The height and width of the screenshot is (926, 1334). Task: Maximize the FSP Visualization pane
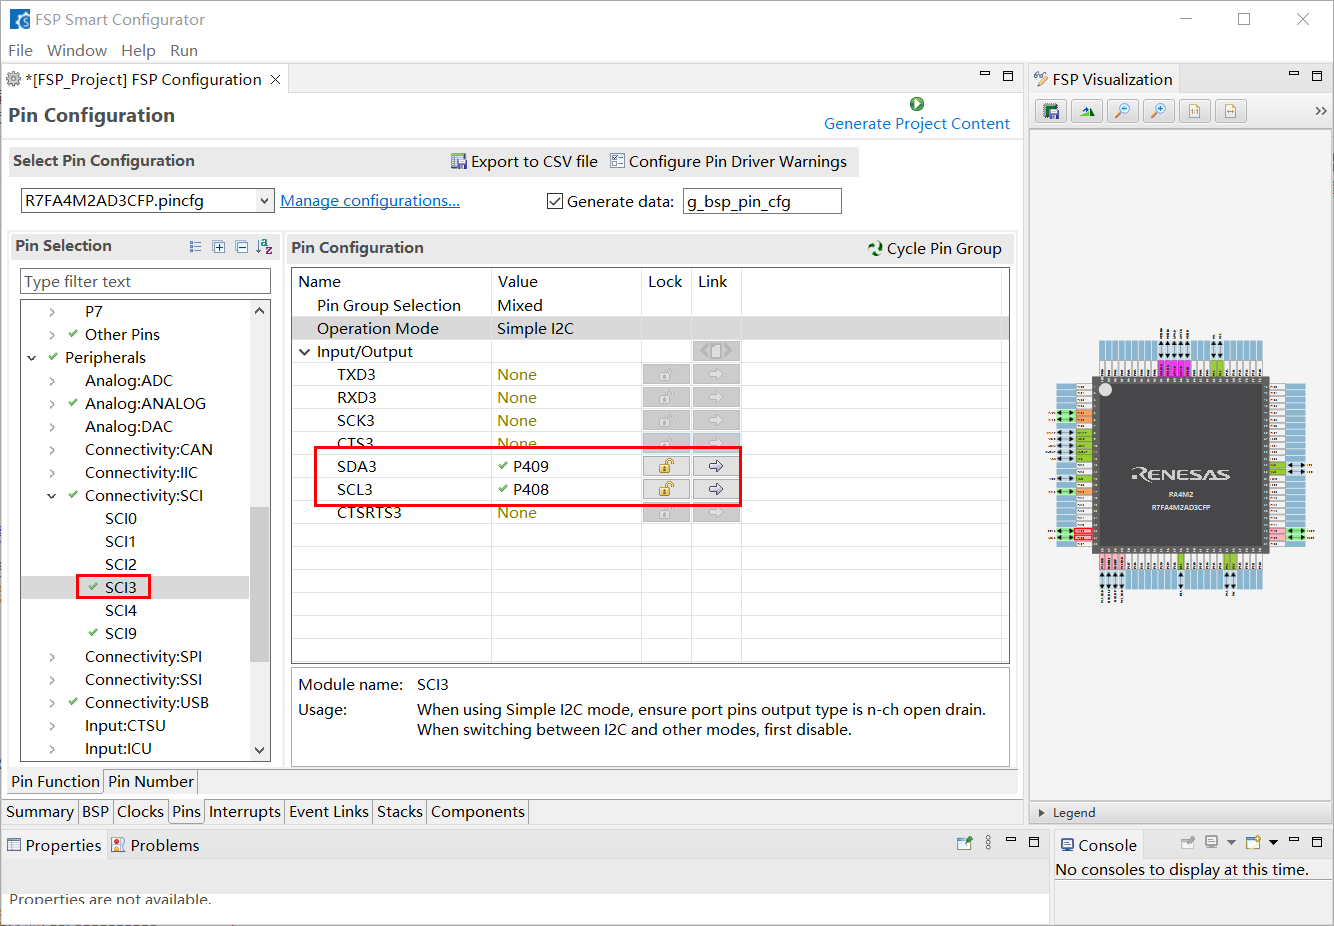point(1317,75)
